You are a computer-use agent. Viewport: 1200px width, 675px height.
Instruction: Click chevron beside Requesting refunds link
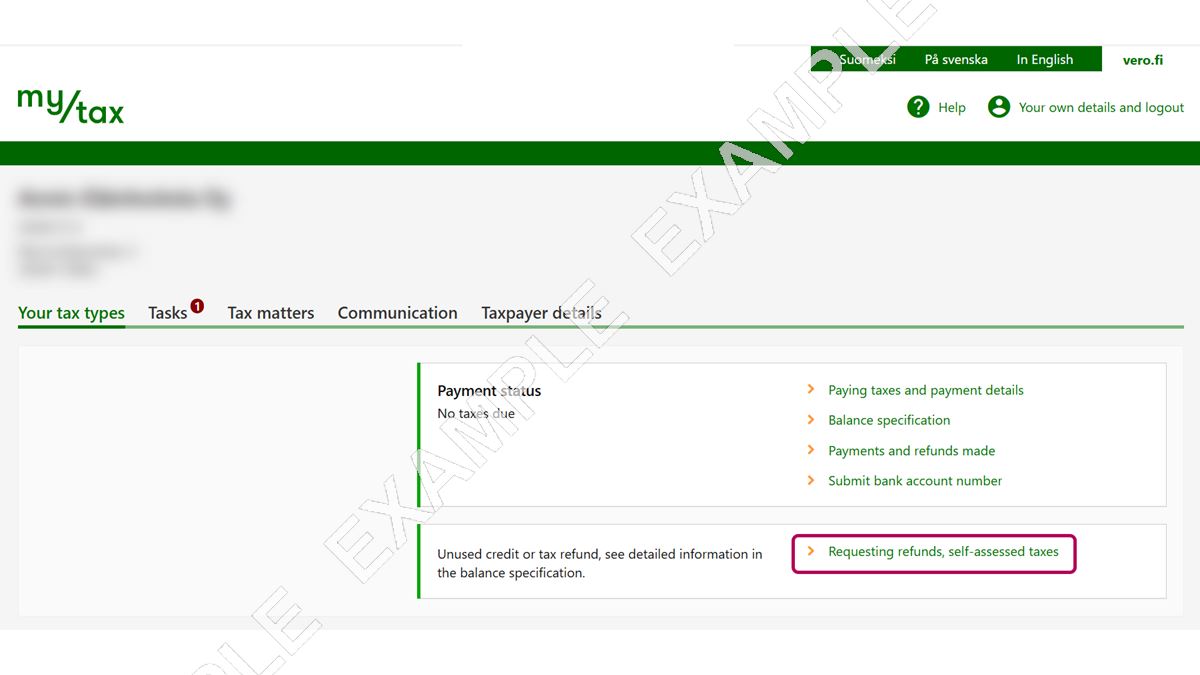tap(811, 551)
